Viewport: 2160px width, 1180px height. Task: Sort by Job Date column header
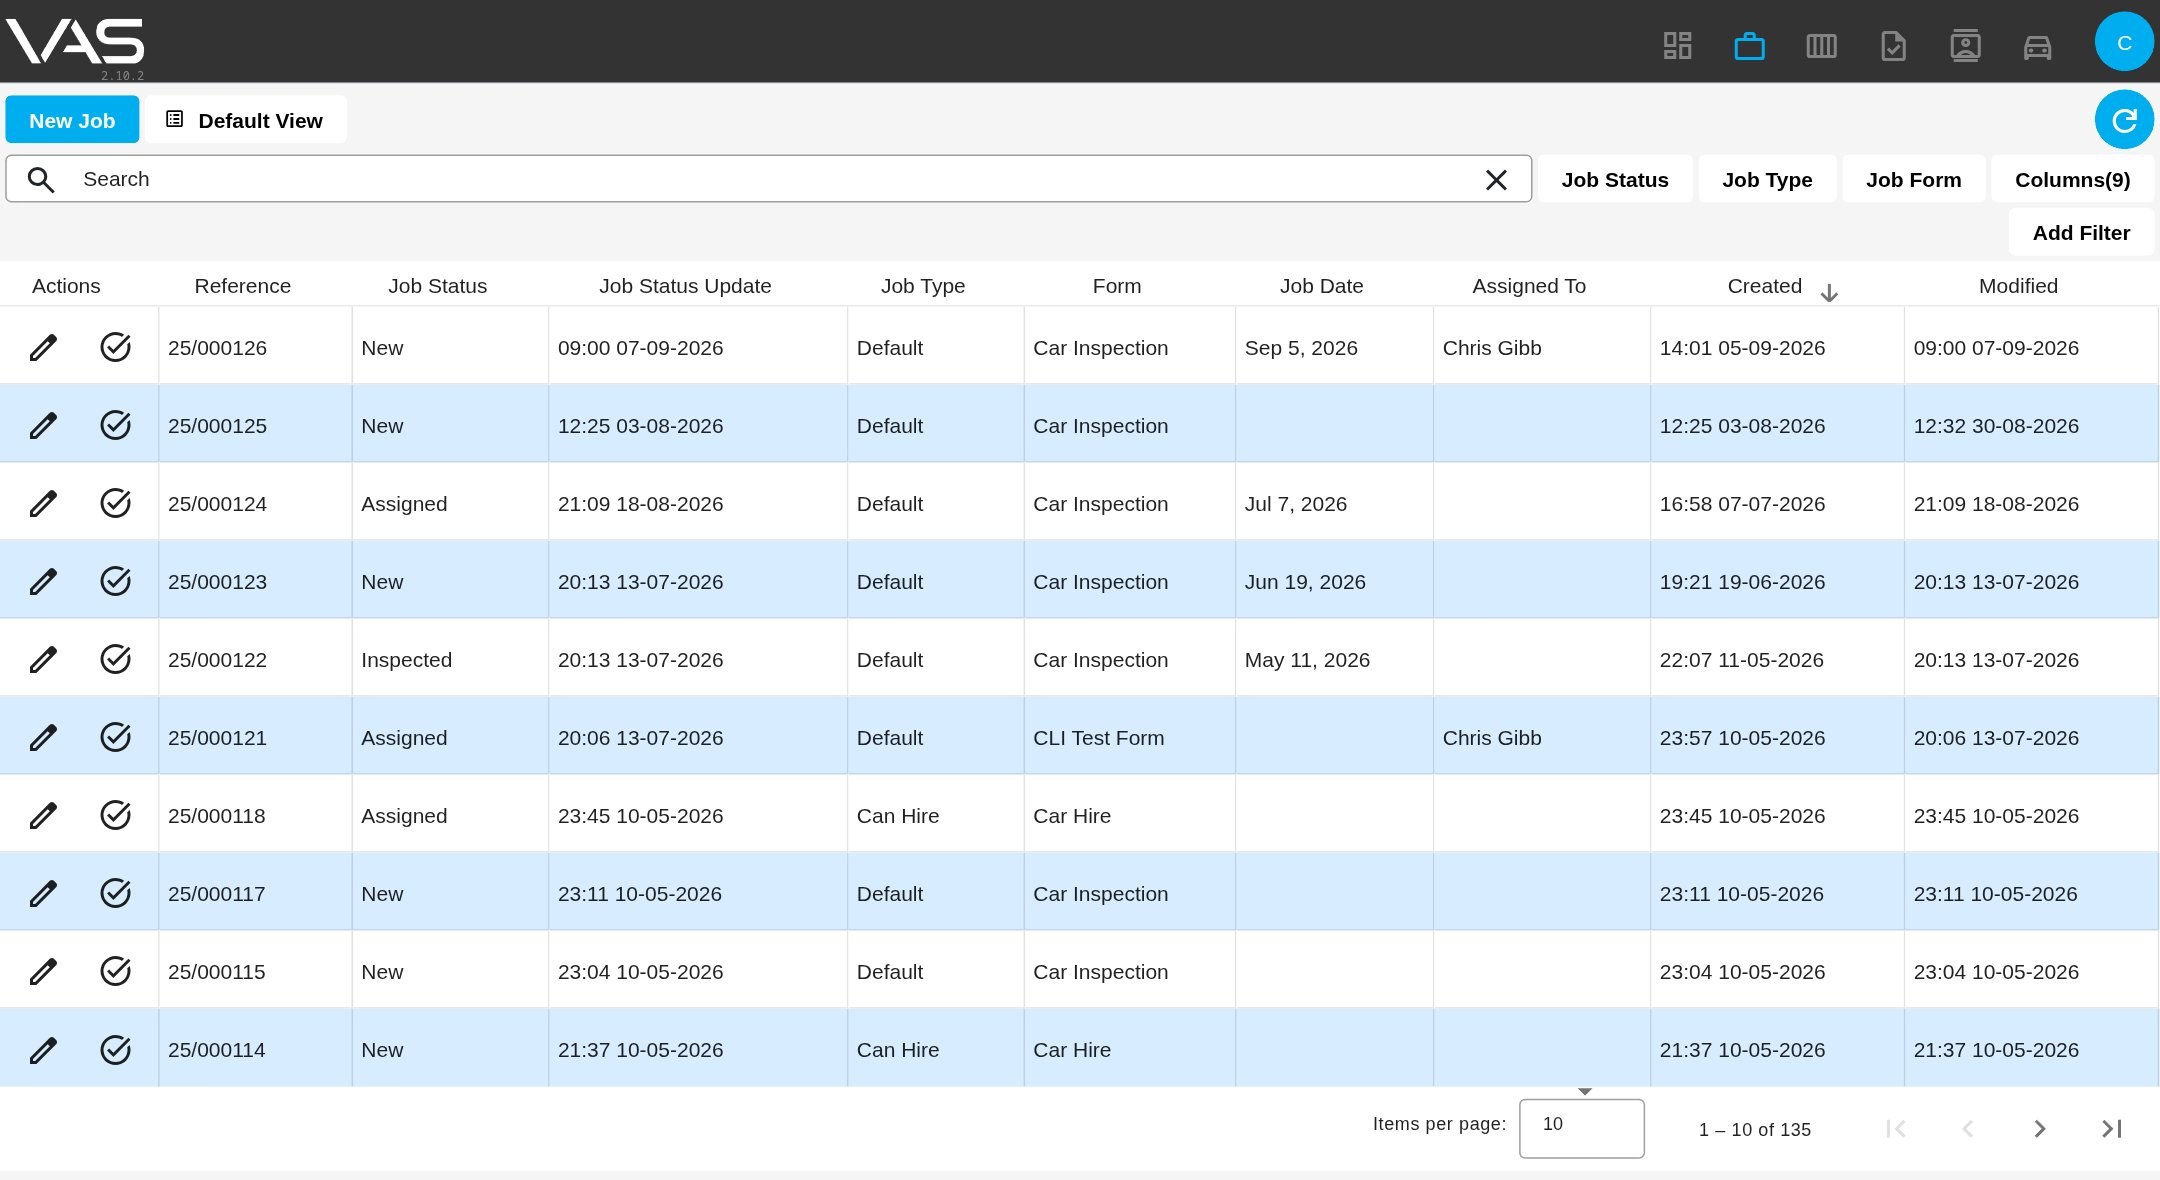tap(1321, 286)
